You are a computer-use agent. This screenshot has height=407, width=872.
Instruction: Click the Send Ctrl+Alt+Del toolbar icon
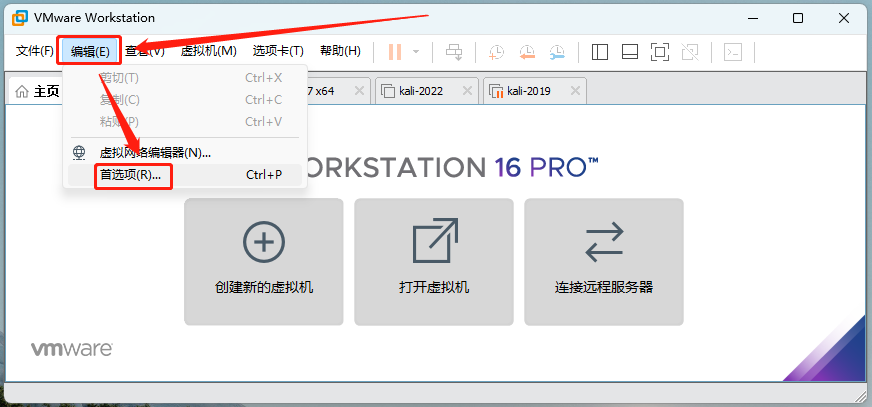point(454,52)
